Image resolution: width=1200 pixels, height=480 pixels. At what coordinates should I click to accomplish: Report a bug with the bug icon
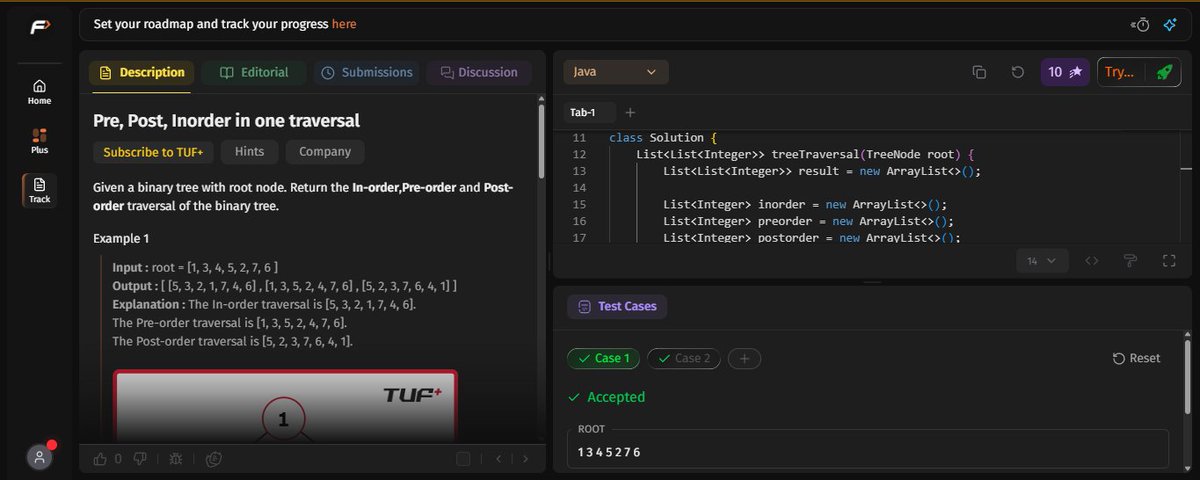(176, 459)
